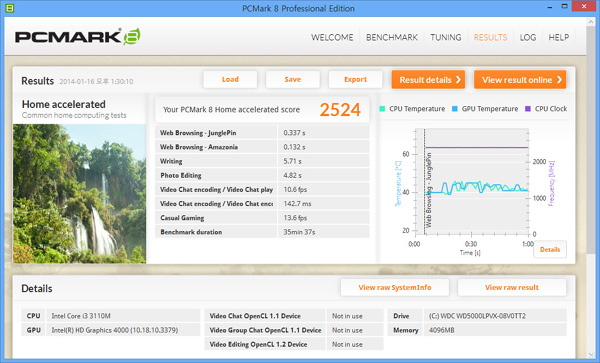Screen dimensions: 600x363
Task: Click the Load button
Action: (x=230, y=80)
